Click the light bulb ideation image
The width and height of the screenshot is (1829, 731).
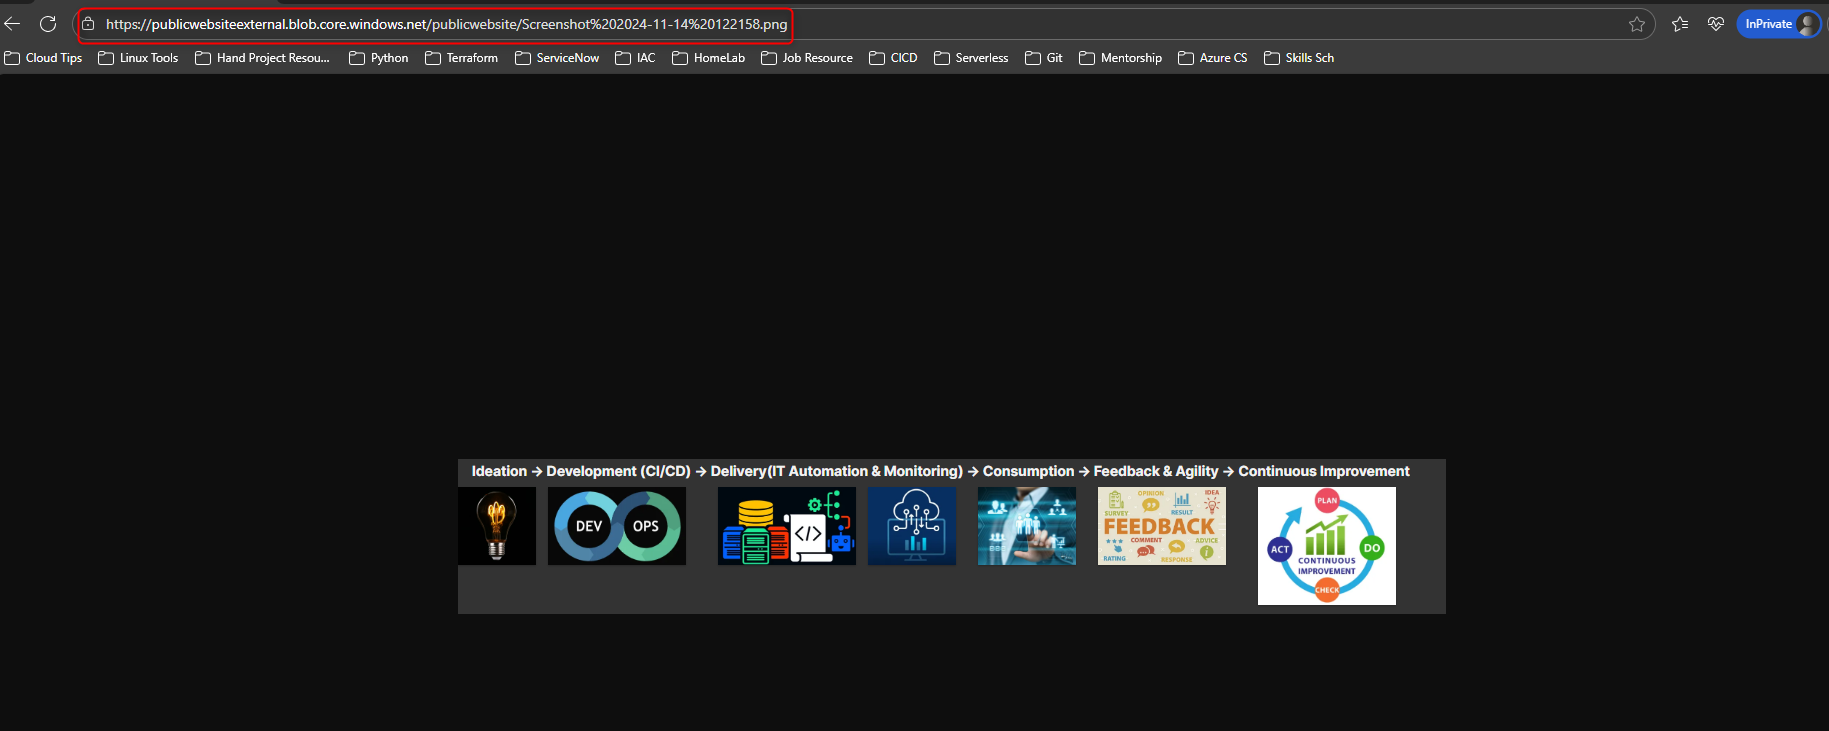point(497,526)
